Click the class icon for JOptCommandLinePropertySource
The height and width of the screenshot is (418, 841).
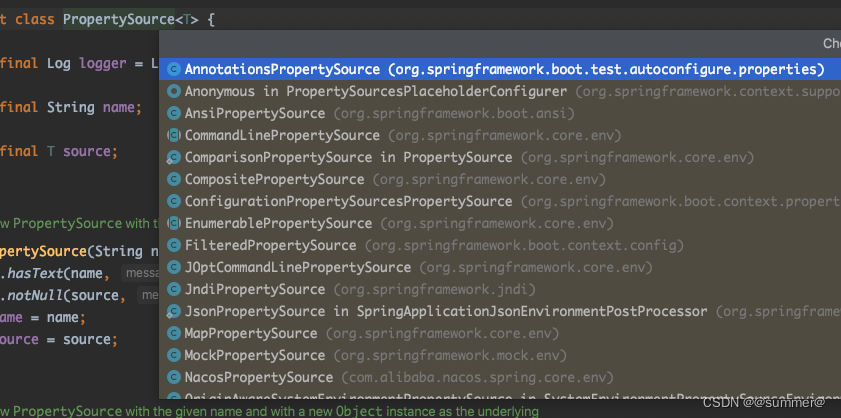tap(173, 267)
